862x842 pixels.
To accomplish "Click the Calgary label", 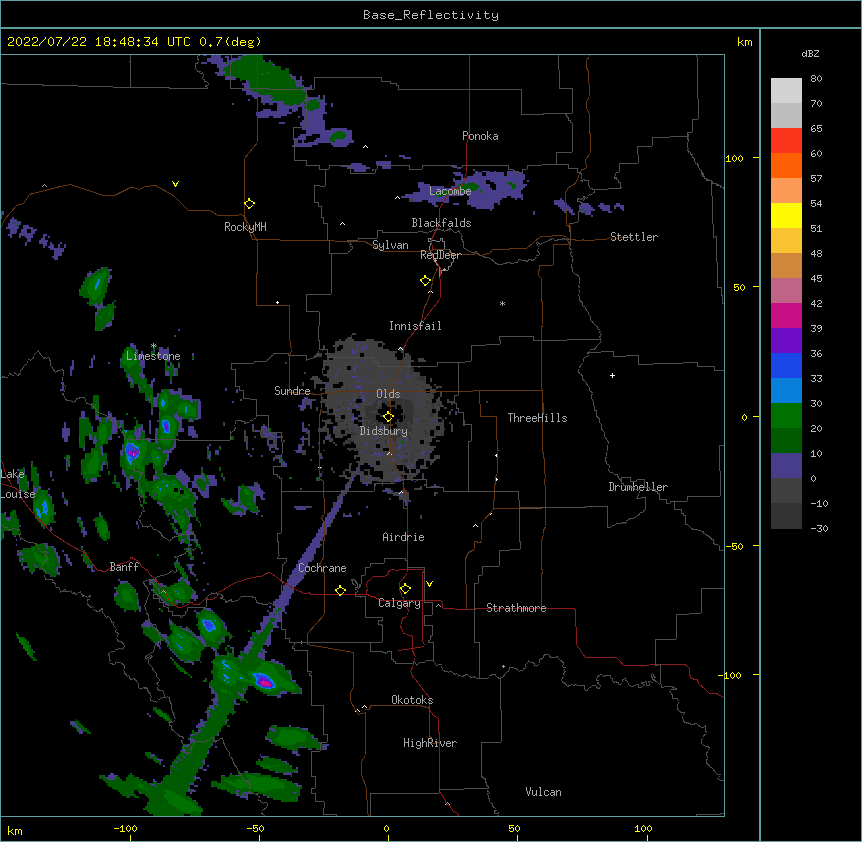I will click(399, 603).
